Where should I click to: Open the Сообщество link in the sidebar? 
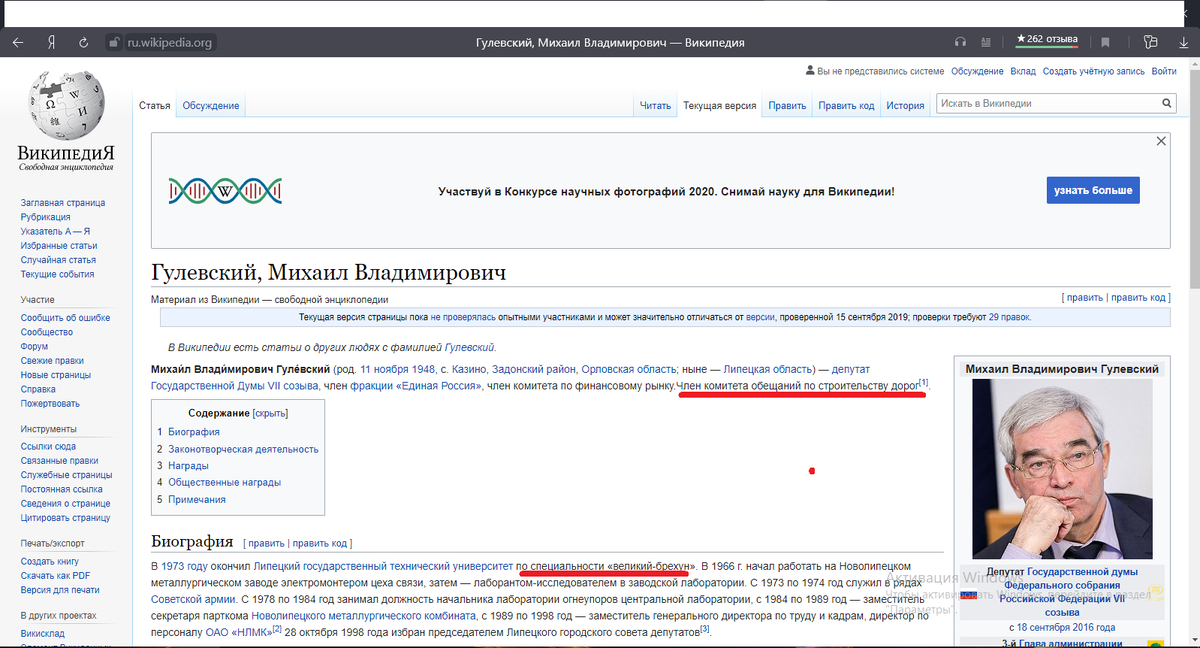click(x=47, y=332)
